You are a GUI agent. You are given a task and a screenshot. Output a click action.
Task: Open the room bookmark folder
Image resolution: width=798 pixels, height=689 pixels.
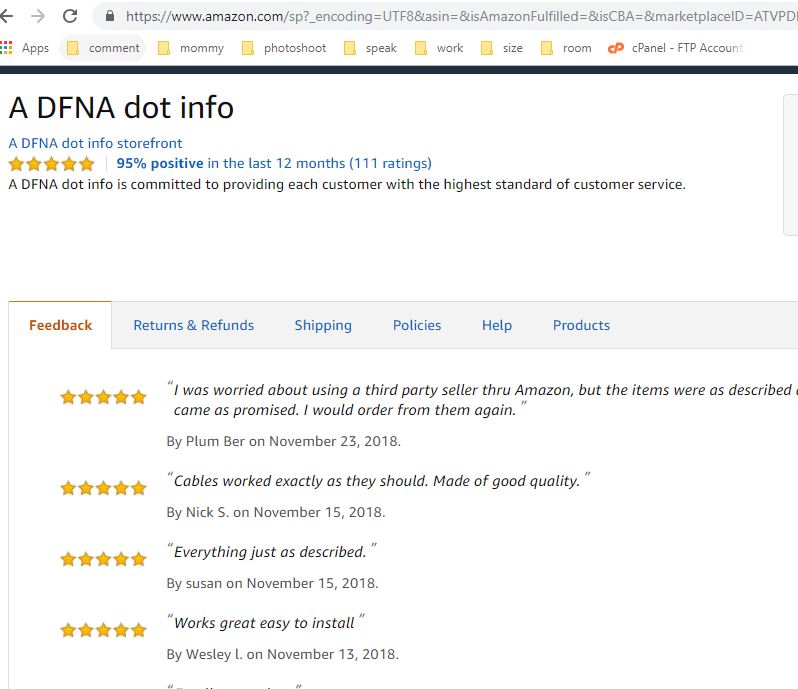(566, 48)
